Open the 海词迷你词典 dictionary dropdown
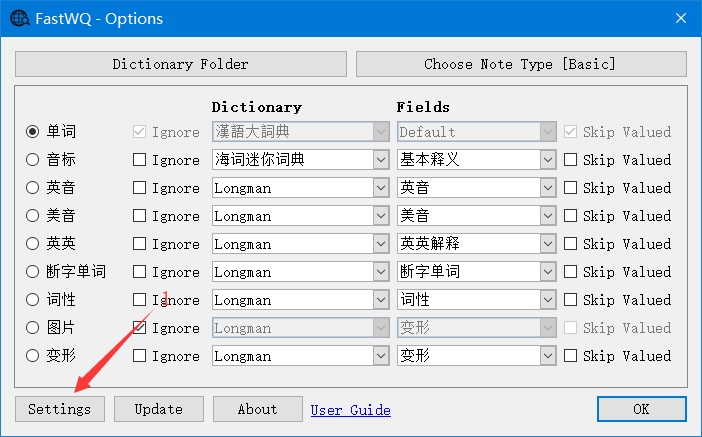Screen dimensions: 702x437 click(x=380, y=160)
